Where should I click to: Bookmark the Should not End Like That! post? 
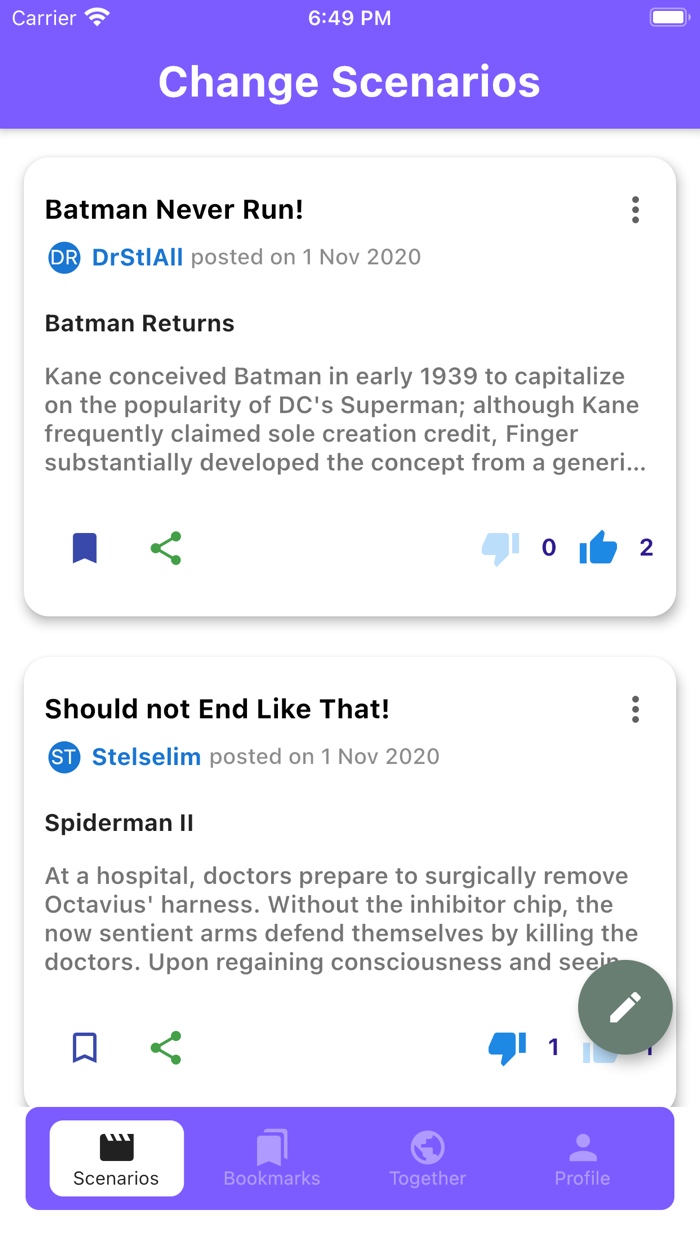pyautogui.click(x=85, y=1047)
